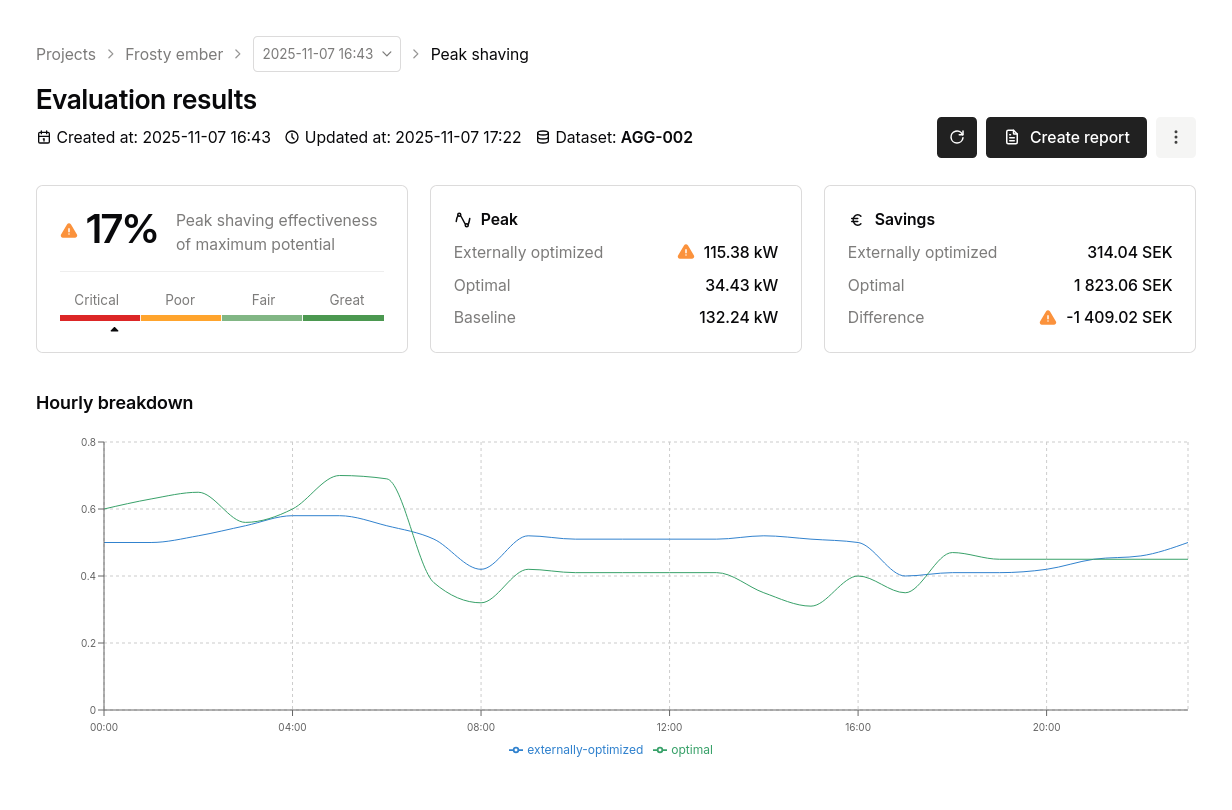The image size is (1232, 810).
Task: Click the dark green Great rating segment
Action: 343,318
